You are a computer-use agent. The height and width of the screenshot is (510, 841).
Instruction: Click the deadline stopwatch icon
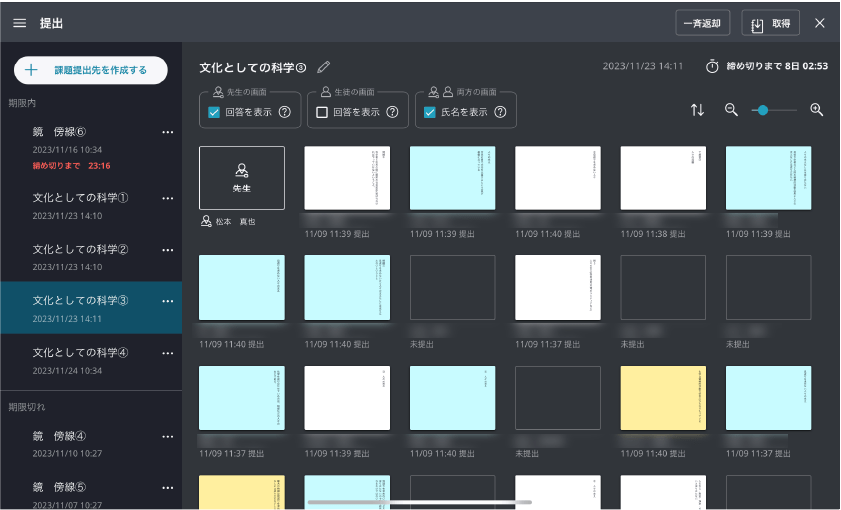(x=712, y=66)
